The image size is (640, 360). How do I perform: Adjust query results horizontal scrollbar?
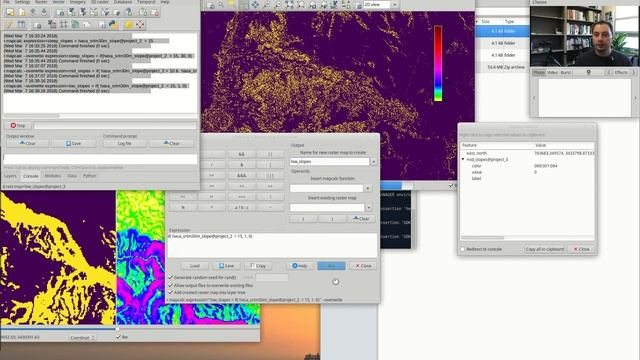tap(483, 238)
